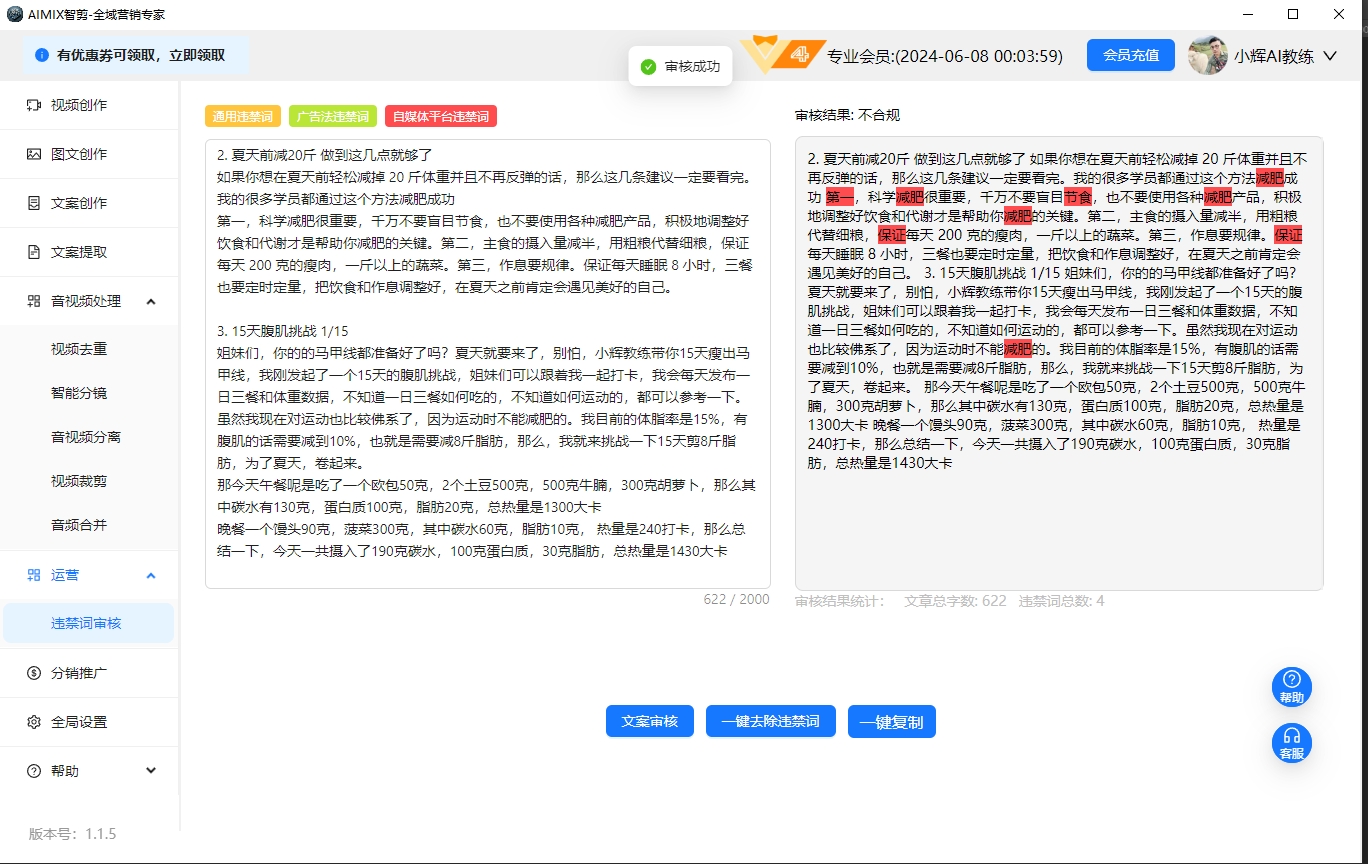Open 违禁词审核 menu item

(x=87, y=623)
